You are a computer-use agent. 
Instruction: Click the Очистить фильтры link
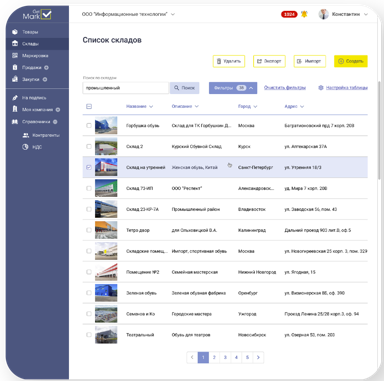click(285, 88)
